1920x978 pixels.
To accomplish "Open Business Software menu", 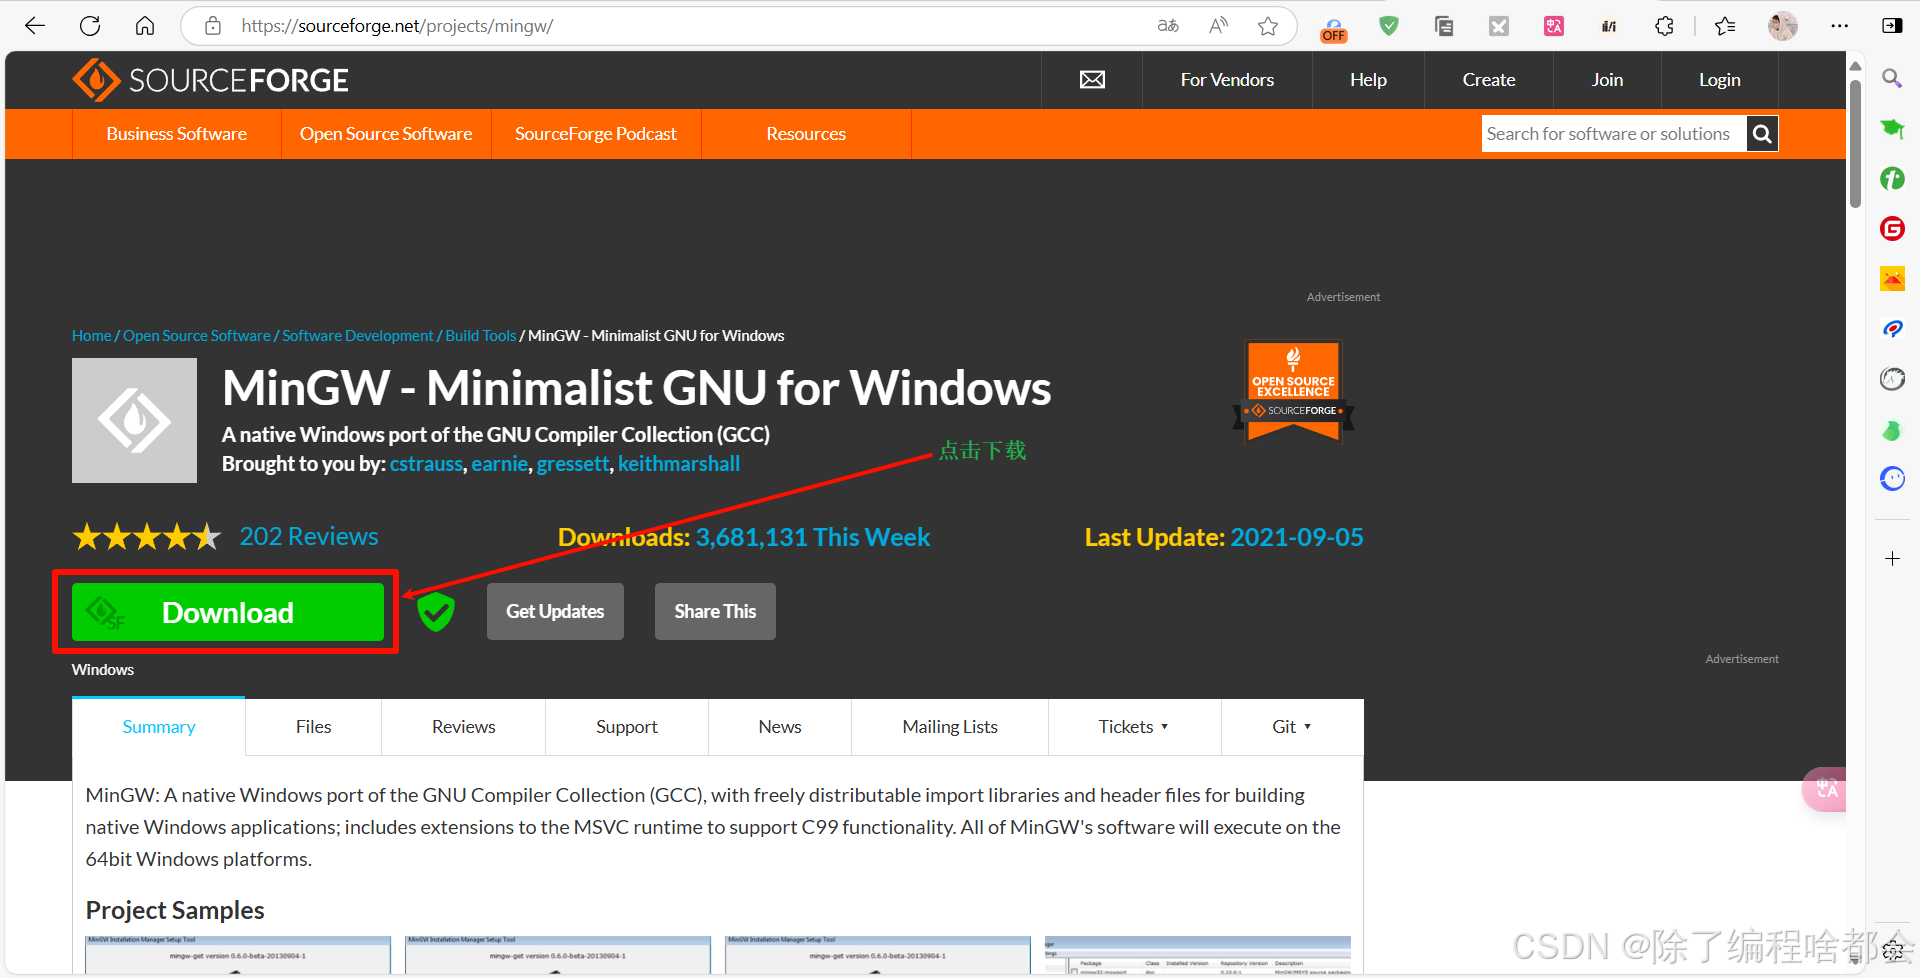I will (x=177, y=134).
